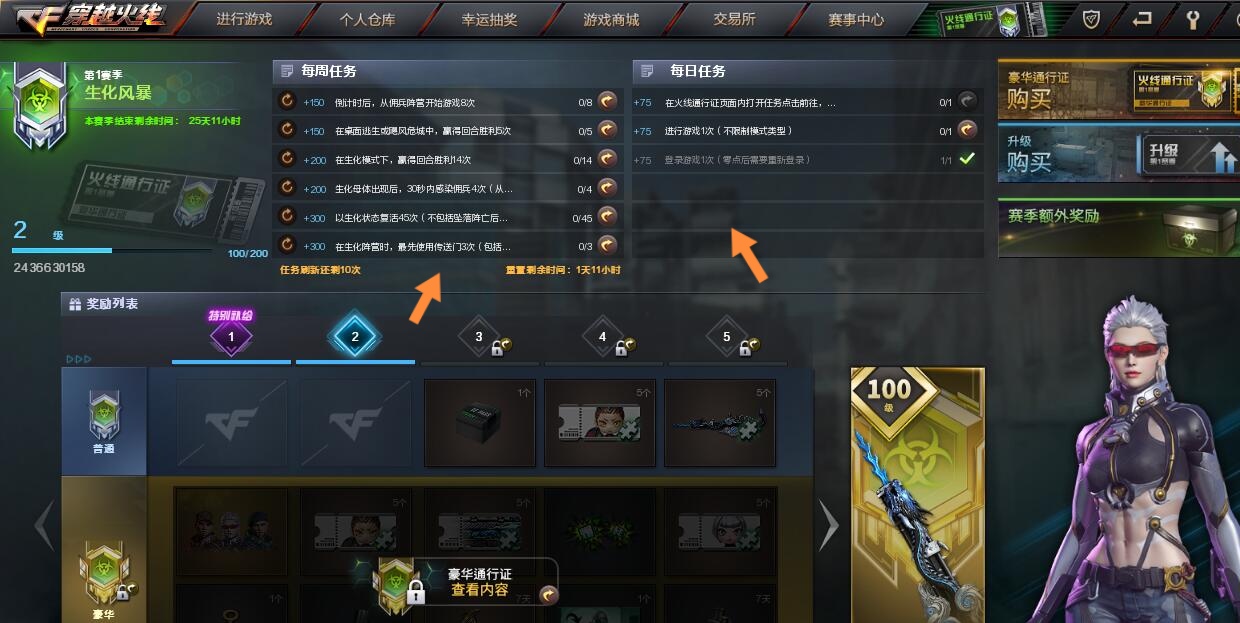
Task: Open the shield security icon in top bar
Action: 1092,18
